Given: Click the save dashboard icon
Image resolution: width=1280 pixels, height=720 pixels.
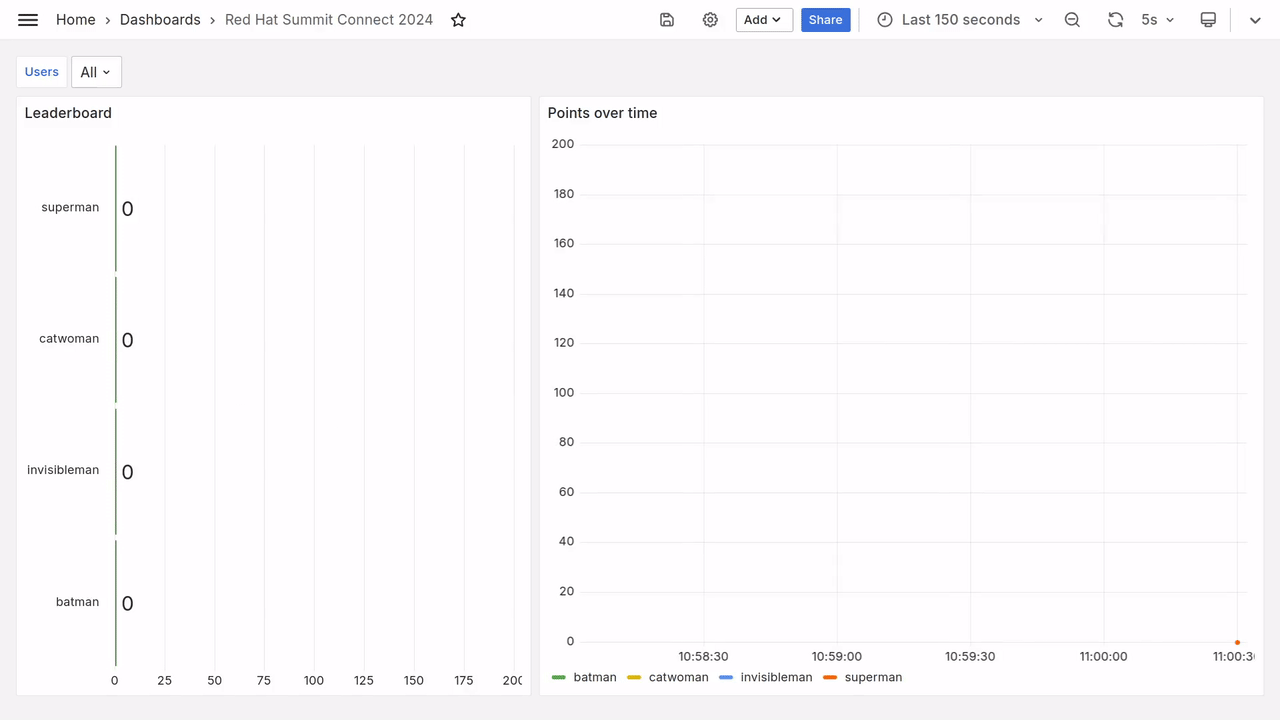Looking at the screenshot, I should [x=667, y=20].
